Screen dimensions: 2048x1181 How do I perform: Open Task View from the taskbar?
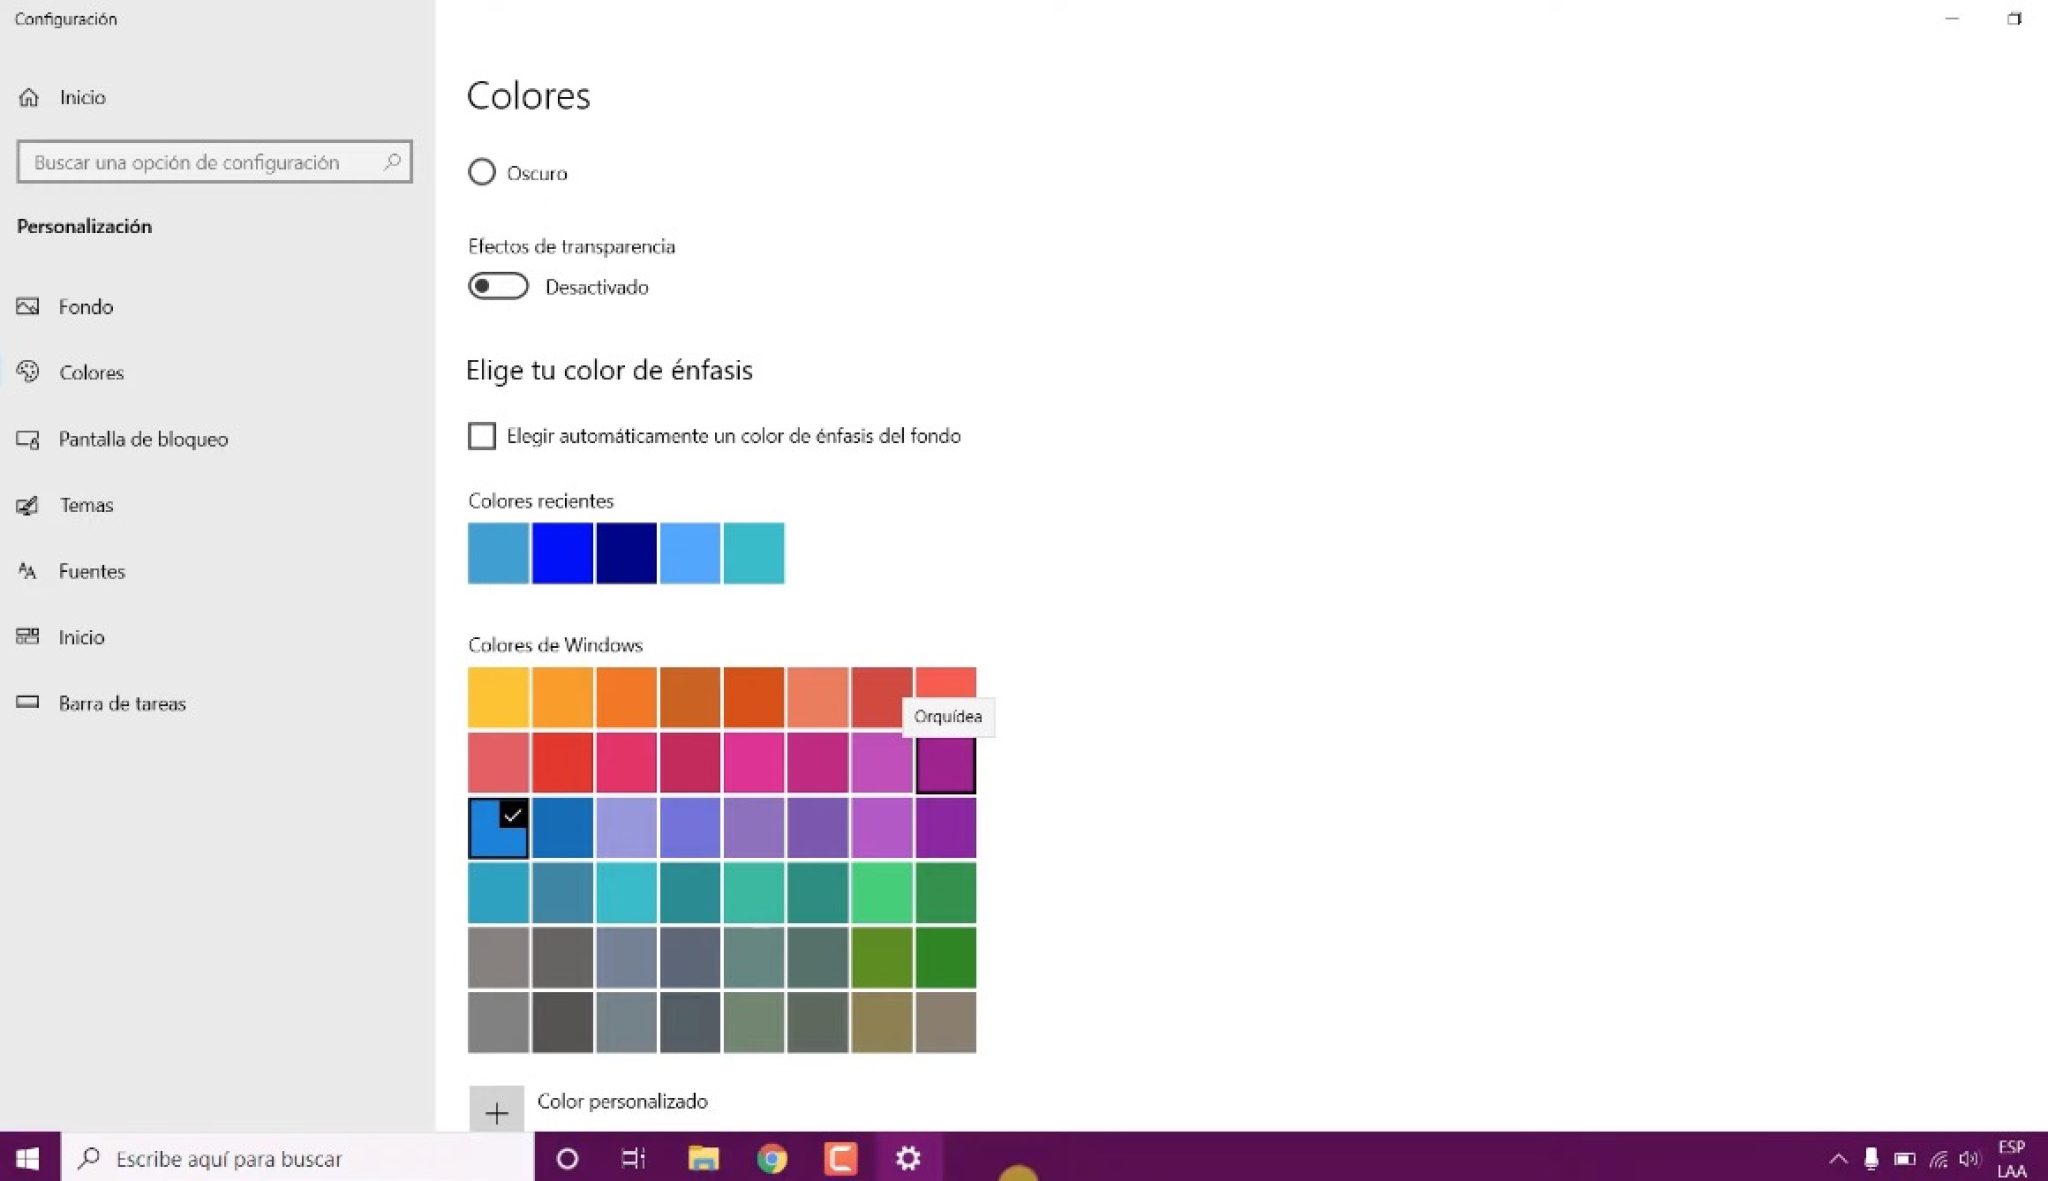(635, 1158)
